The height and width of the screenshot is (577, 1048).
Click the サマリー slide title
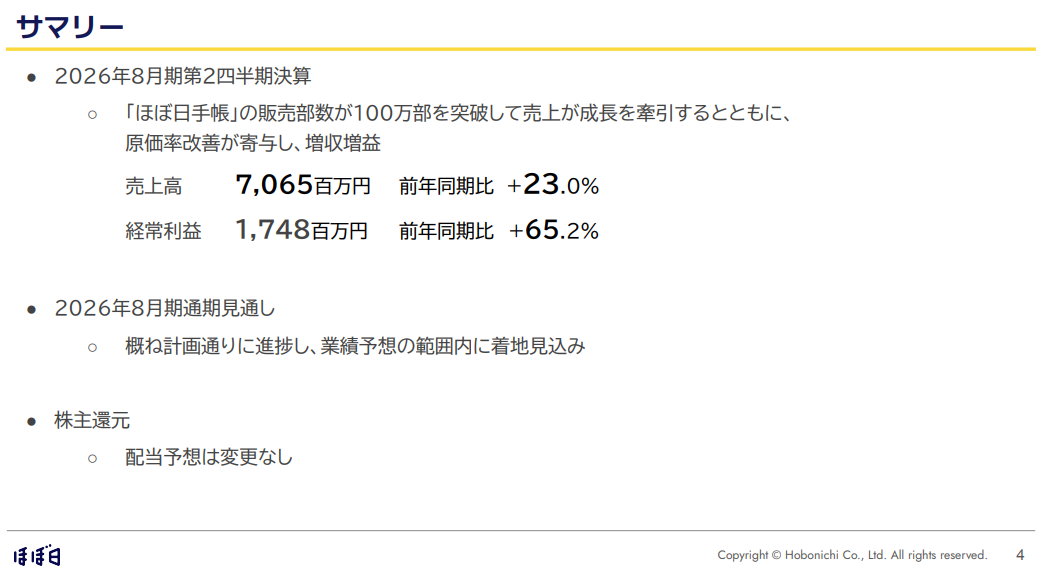[70, 26]
